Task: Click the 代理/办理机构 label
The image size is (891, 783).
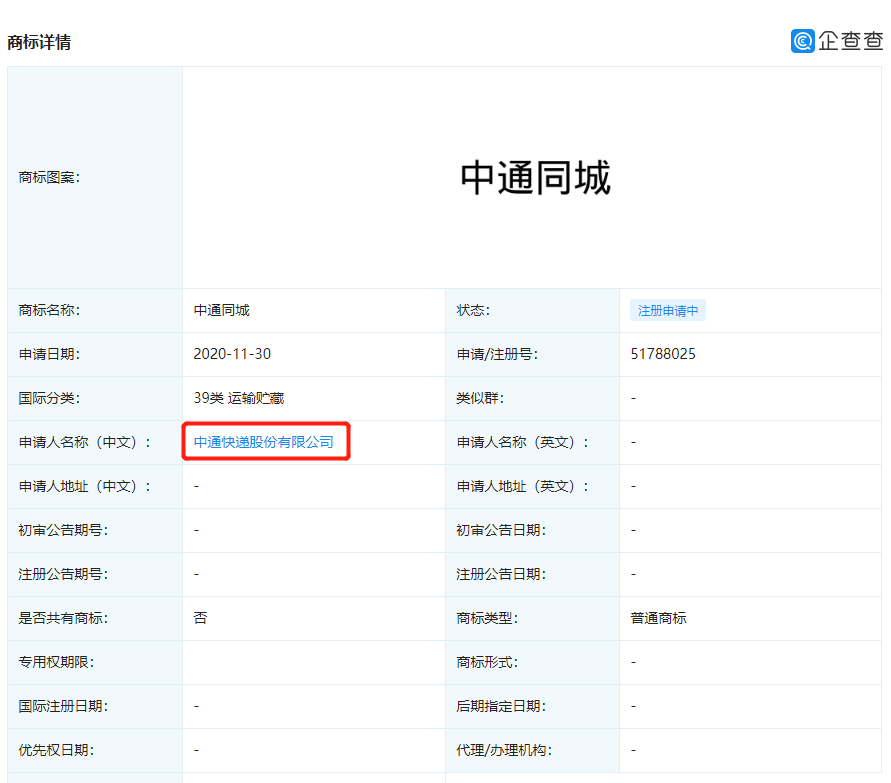Action: 504,751
